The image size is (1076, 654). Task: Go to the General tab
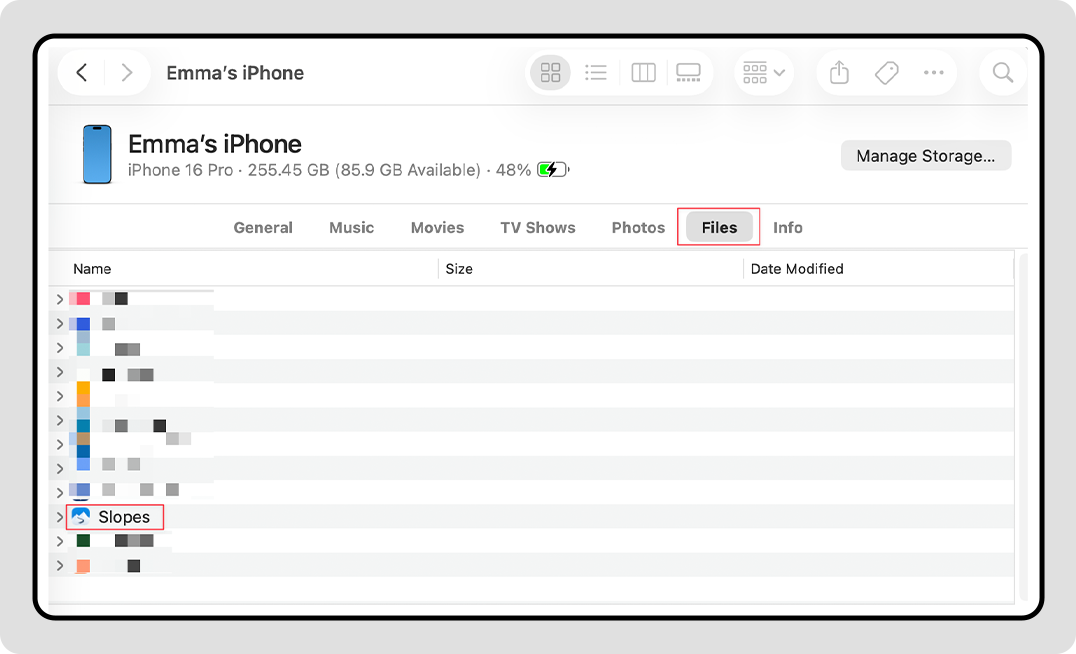click(x=263, y=228)
